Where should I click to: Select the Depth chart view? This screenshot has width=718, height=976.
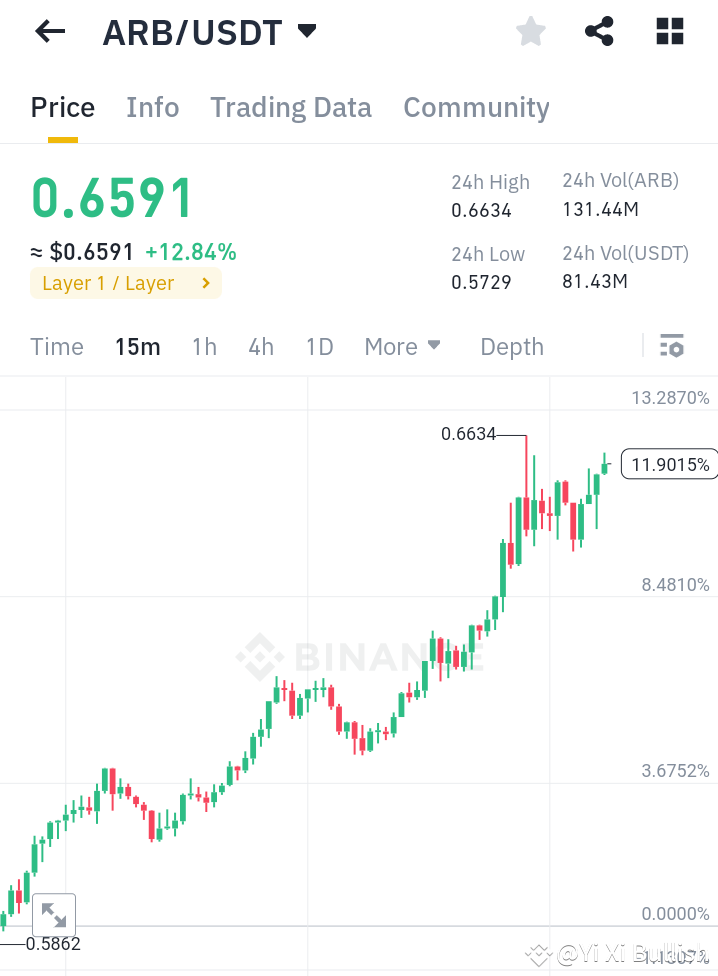tap(511, 346)
